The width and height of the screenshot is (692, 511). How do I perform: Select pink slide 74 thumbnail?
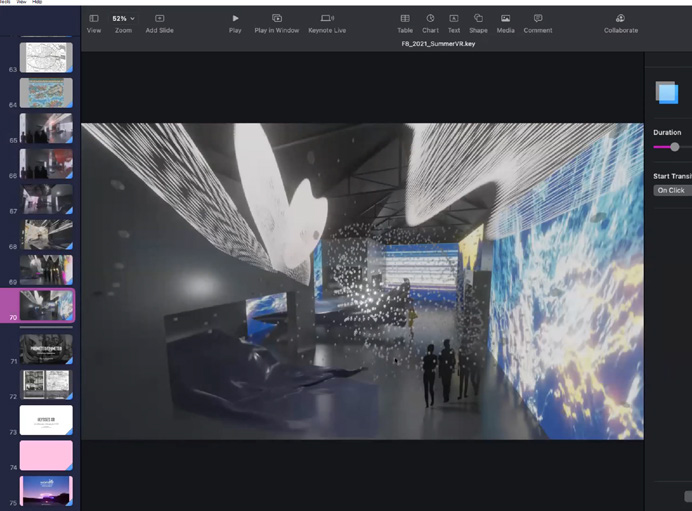point(46,455)
